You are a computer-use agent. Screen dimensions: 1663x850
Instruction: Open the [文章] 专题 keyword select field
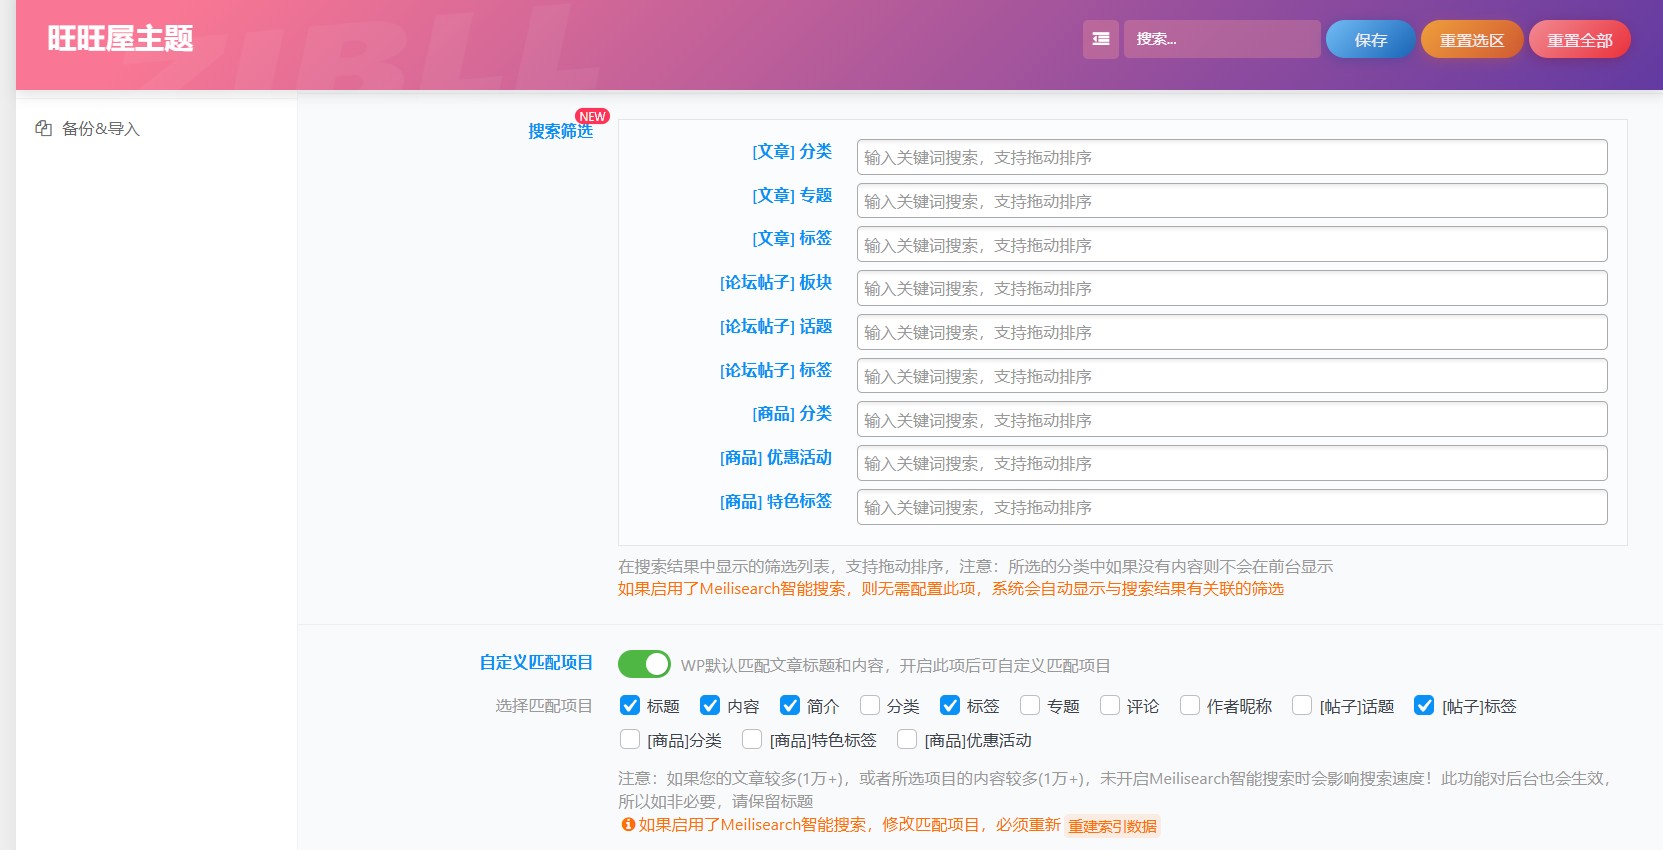[1232, 201]
